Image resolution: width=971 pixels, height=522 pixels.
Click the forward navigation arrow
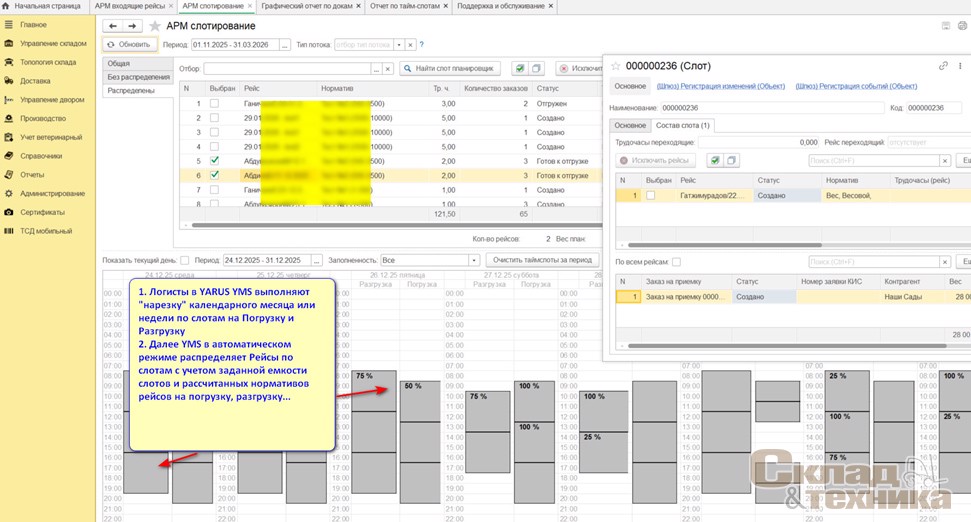point(132,26)
